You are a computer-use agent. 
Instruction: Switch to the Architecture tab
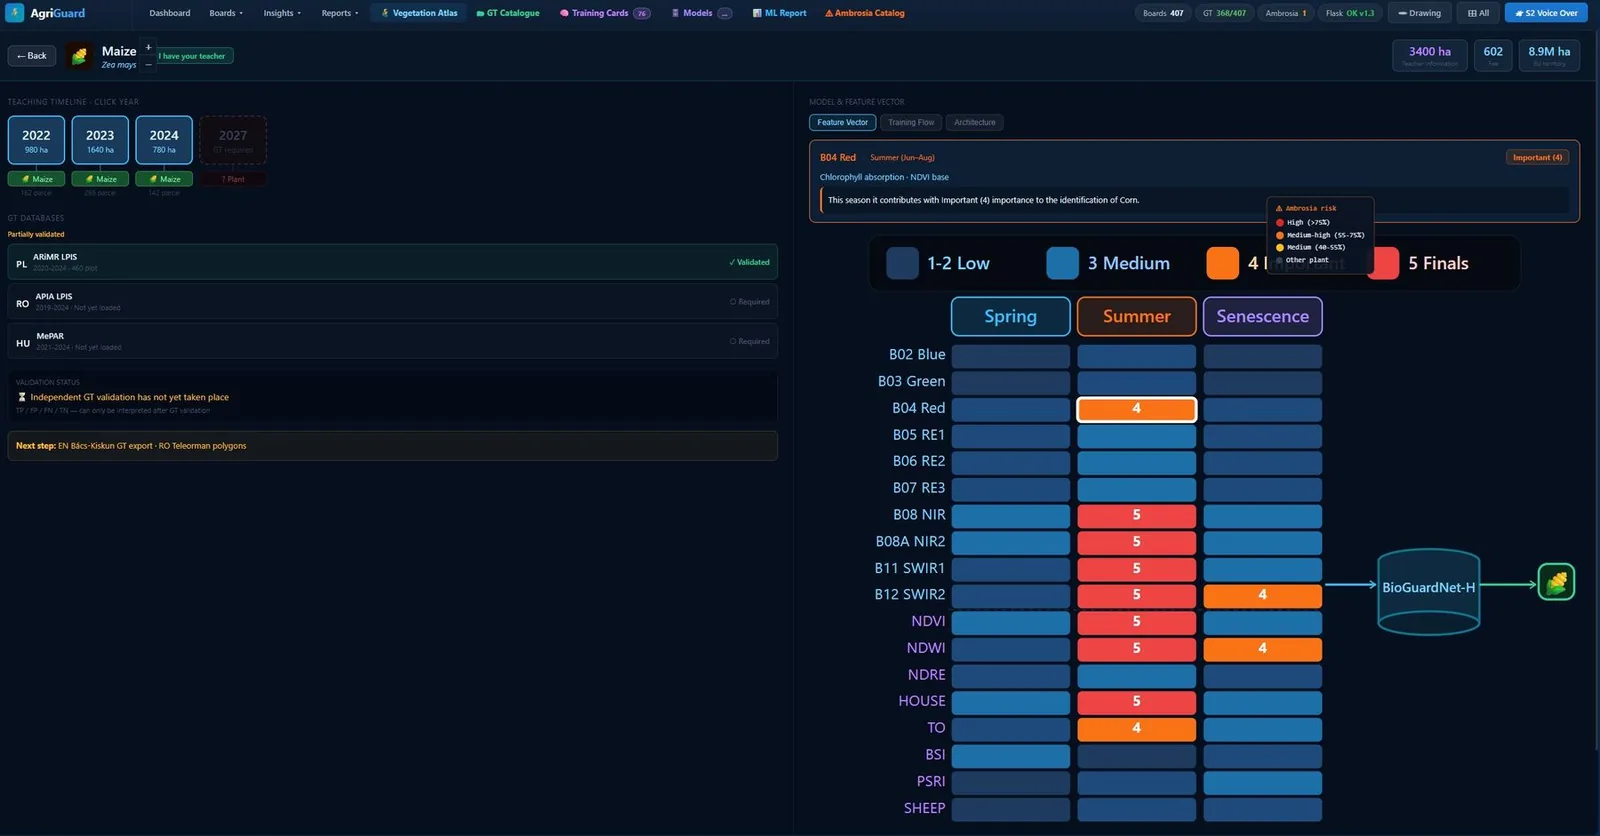975,122
